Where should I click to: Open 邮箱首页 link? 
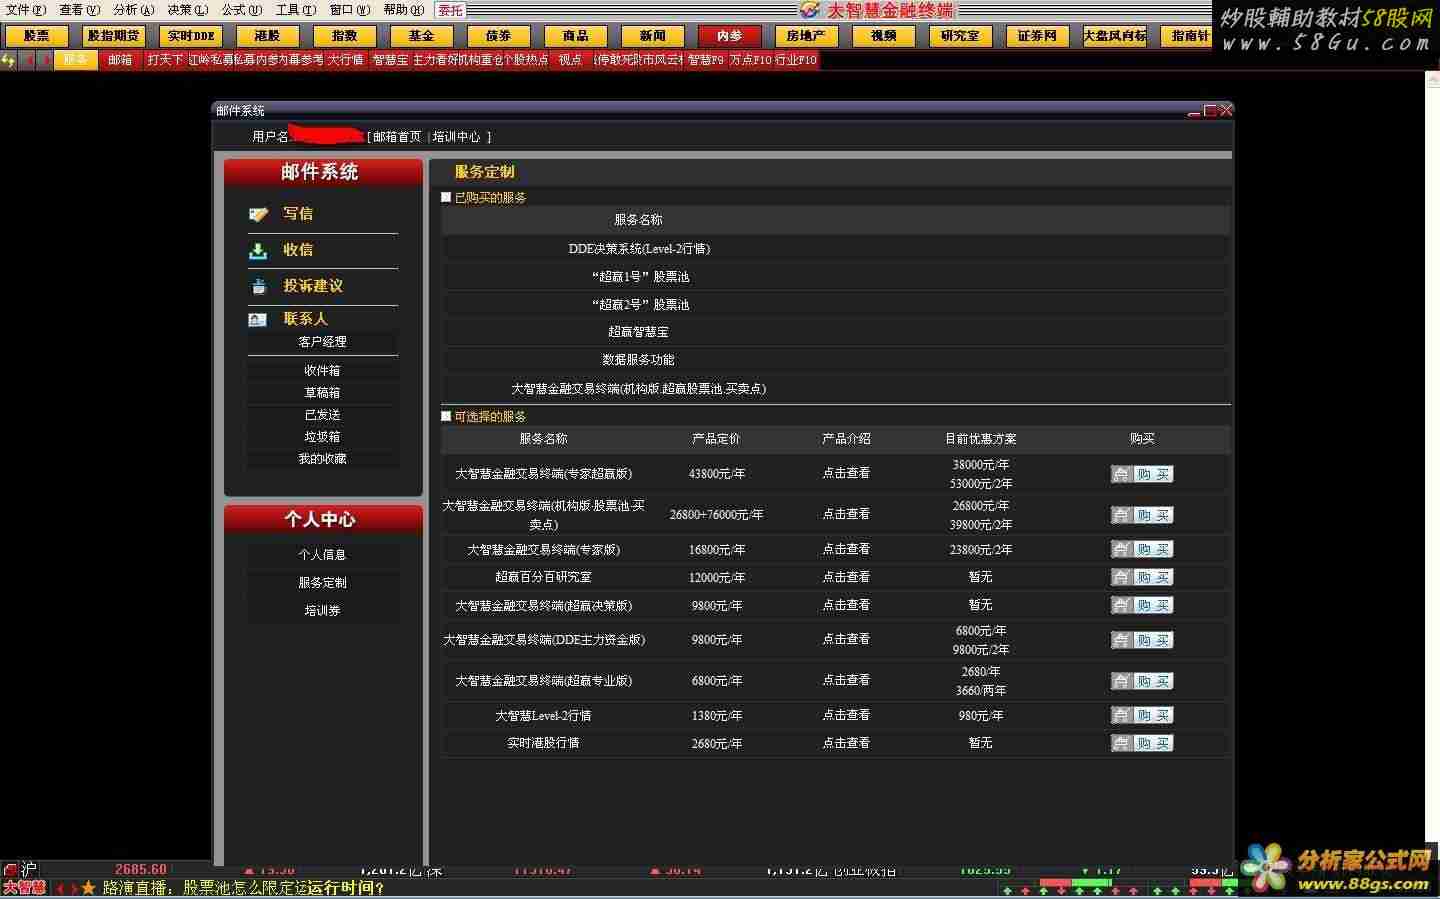397,137
